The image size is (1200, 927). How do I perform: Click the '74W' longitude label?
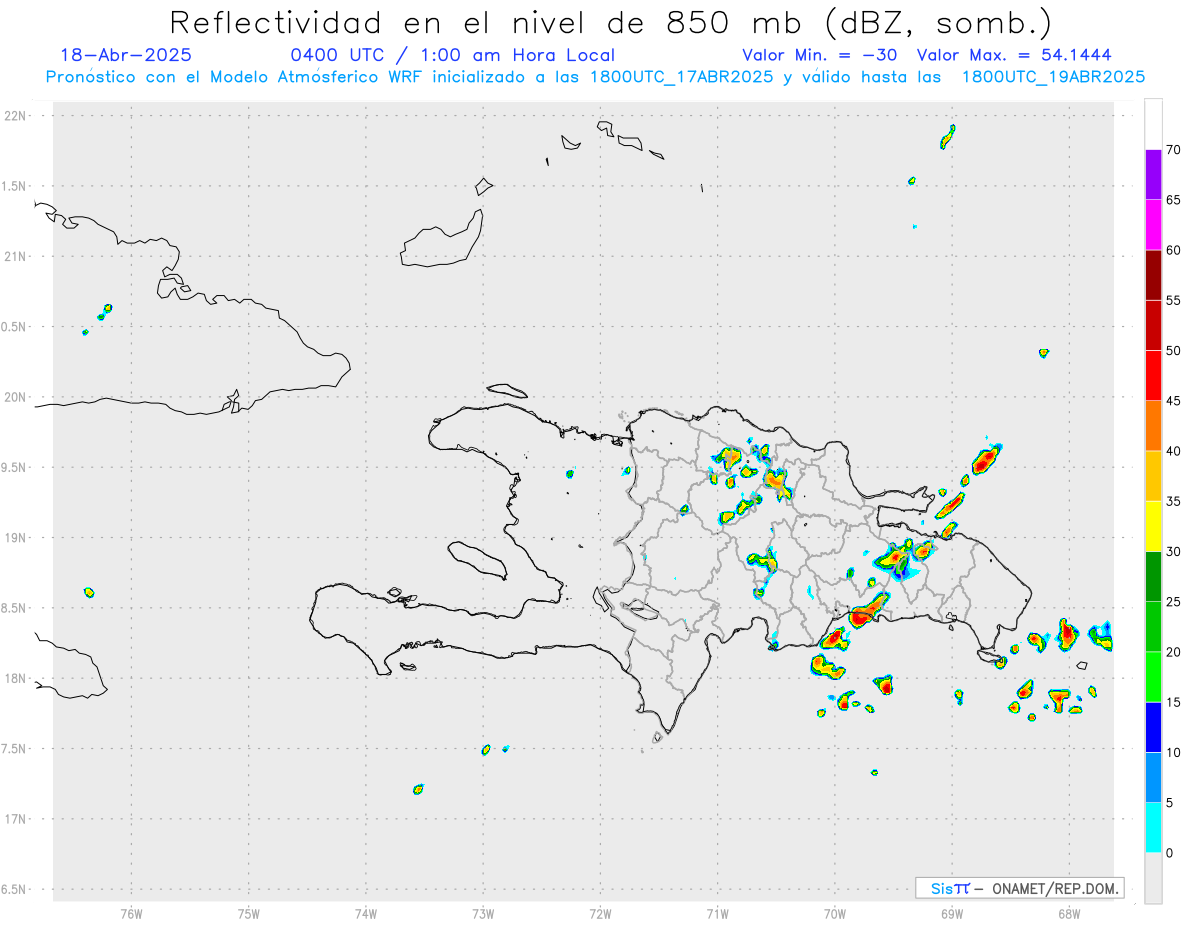[365, 913]
